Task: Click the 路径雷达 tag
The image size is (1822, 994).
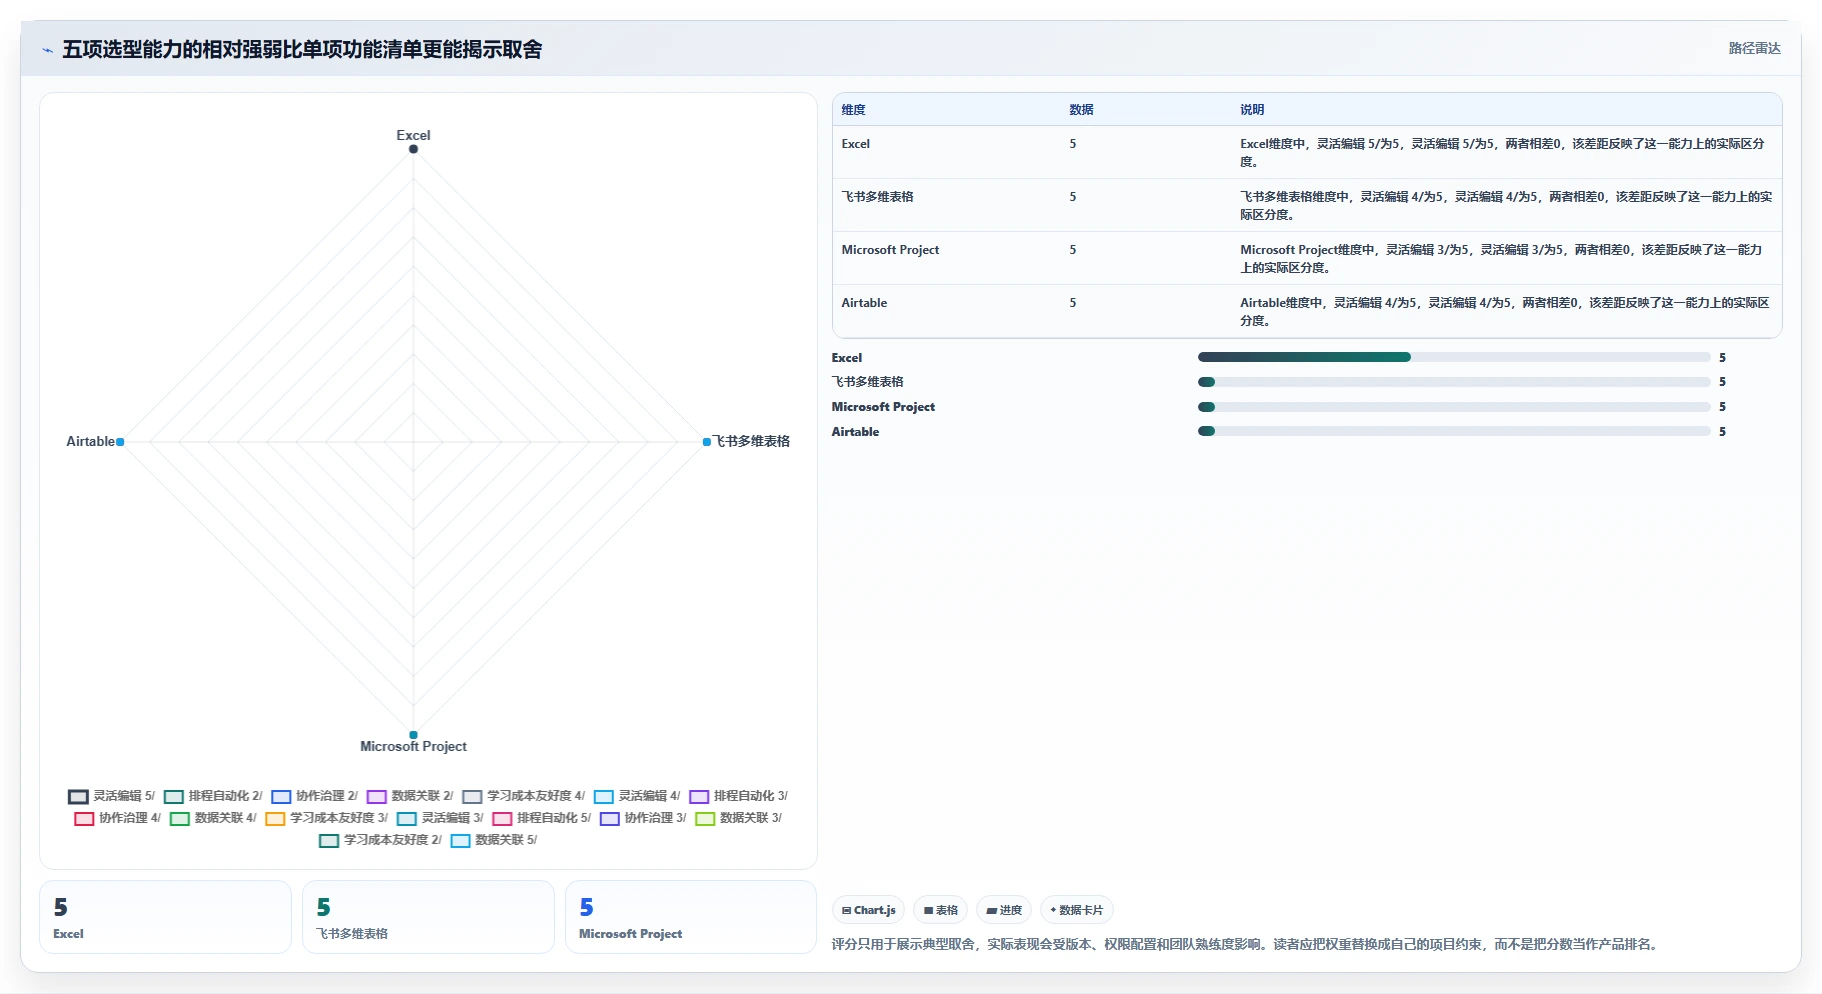Action: point(1754,48)
